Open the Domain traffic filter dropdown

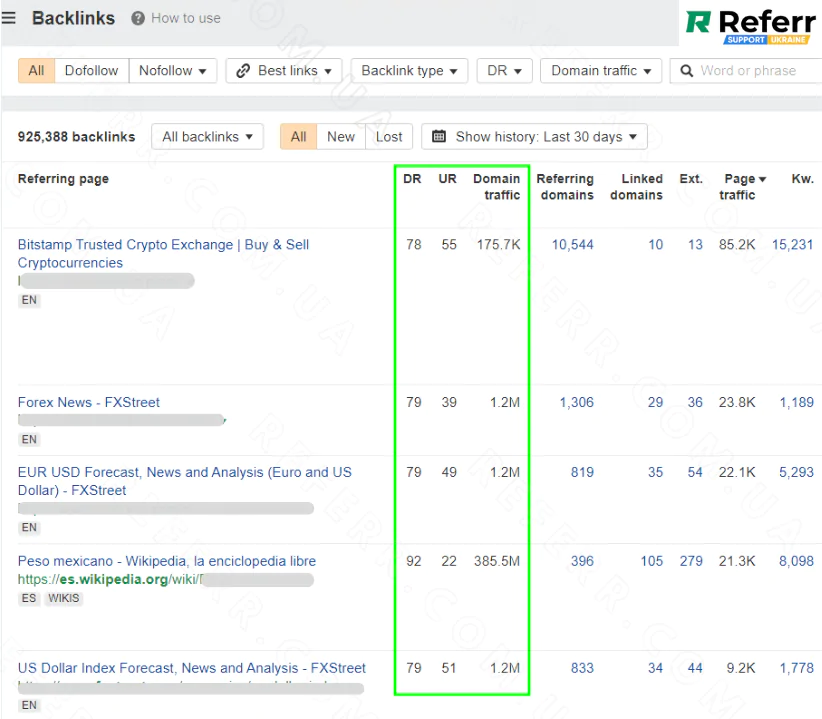[x=600, y=71]
